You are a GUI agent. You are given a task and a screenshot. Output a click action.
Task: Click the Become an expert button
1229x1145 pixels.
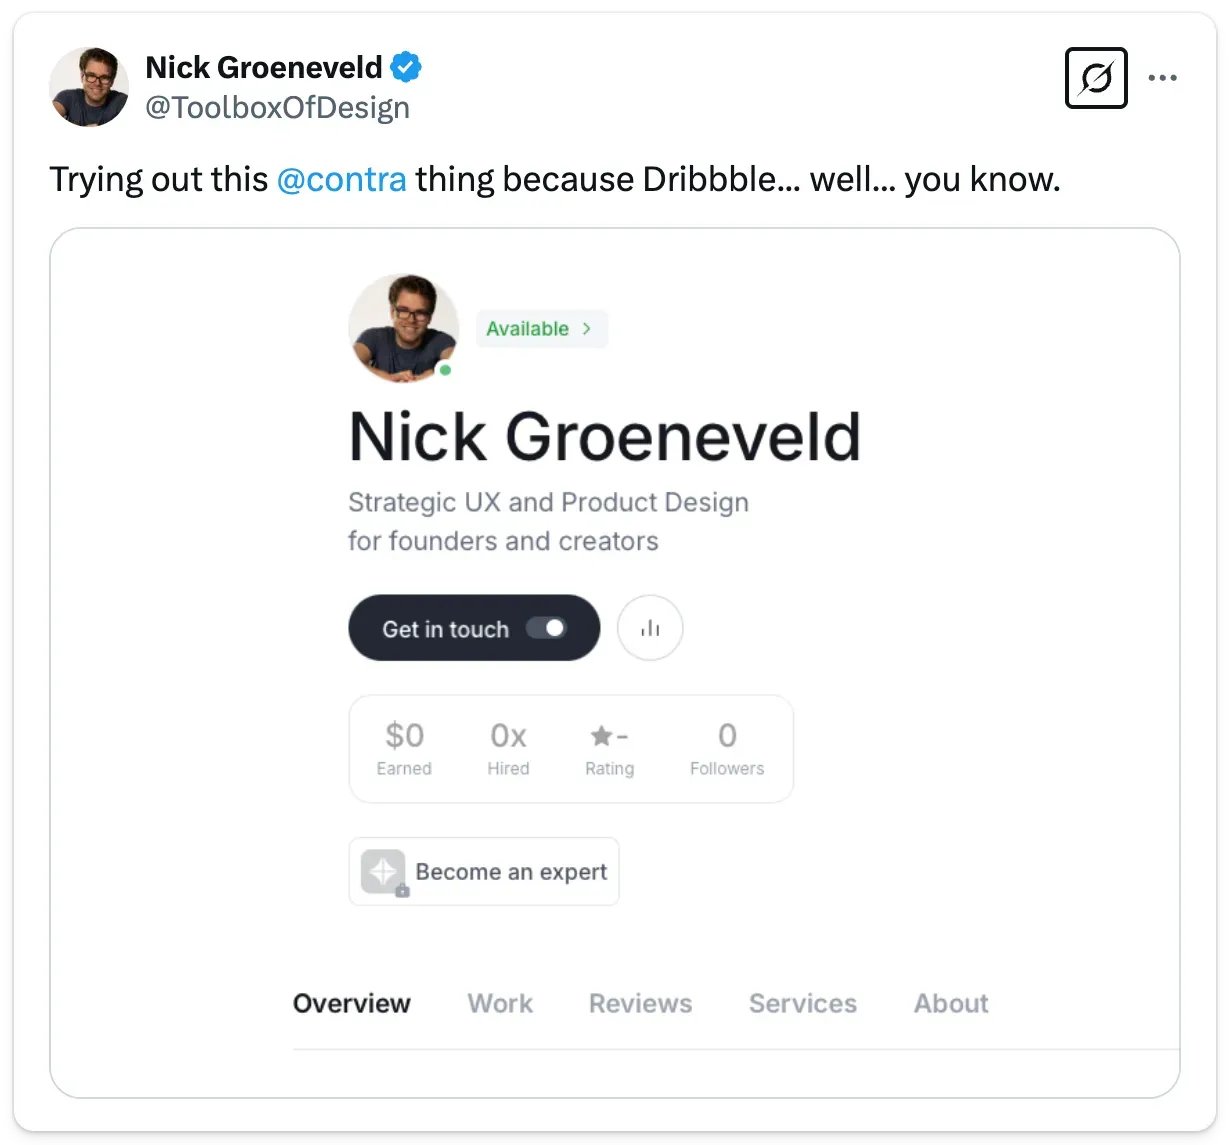click(x=510, y=871)
